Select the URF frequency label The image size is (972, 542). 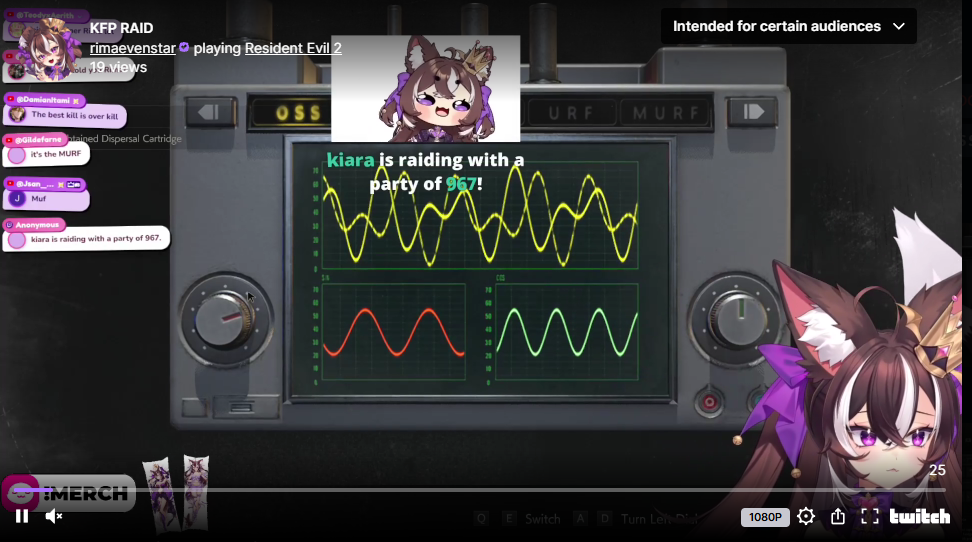pyautogui.click(x=571, y=113)
